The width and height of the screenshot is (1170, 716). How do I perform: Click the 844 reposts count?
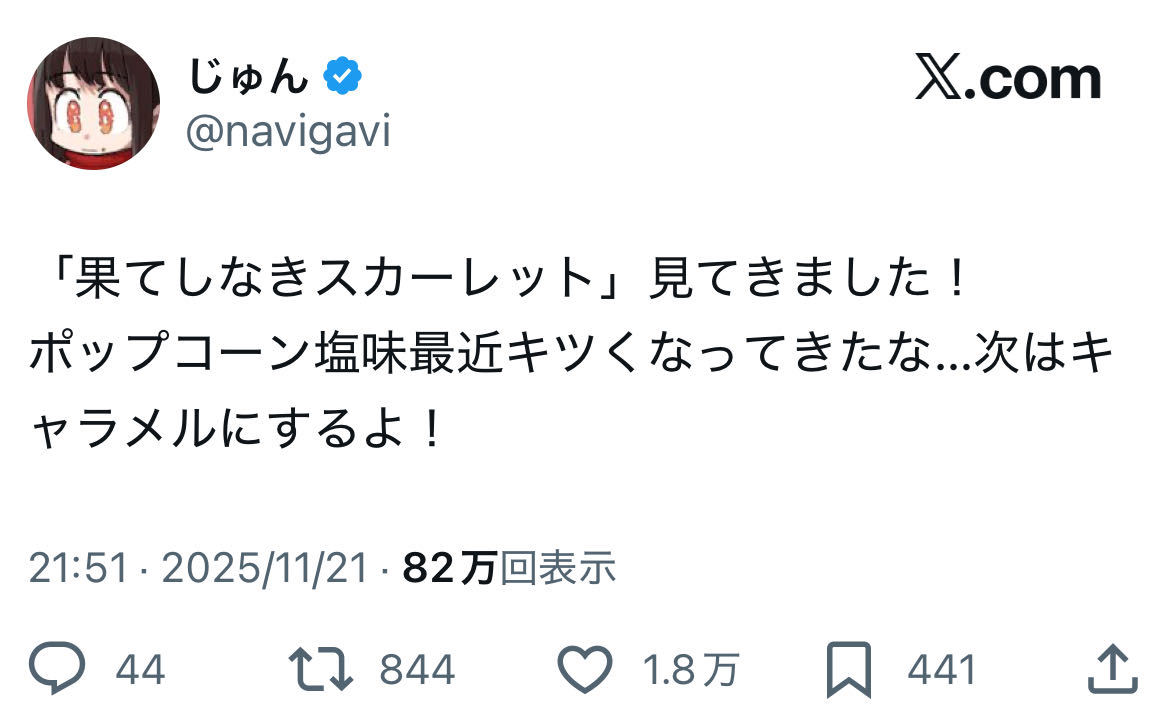[x=416, y=669]
